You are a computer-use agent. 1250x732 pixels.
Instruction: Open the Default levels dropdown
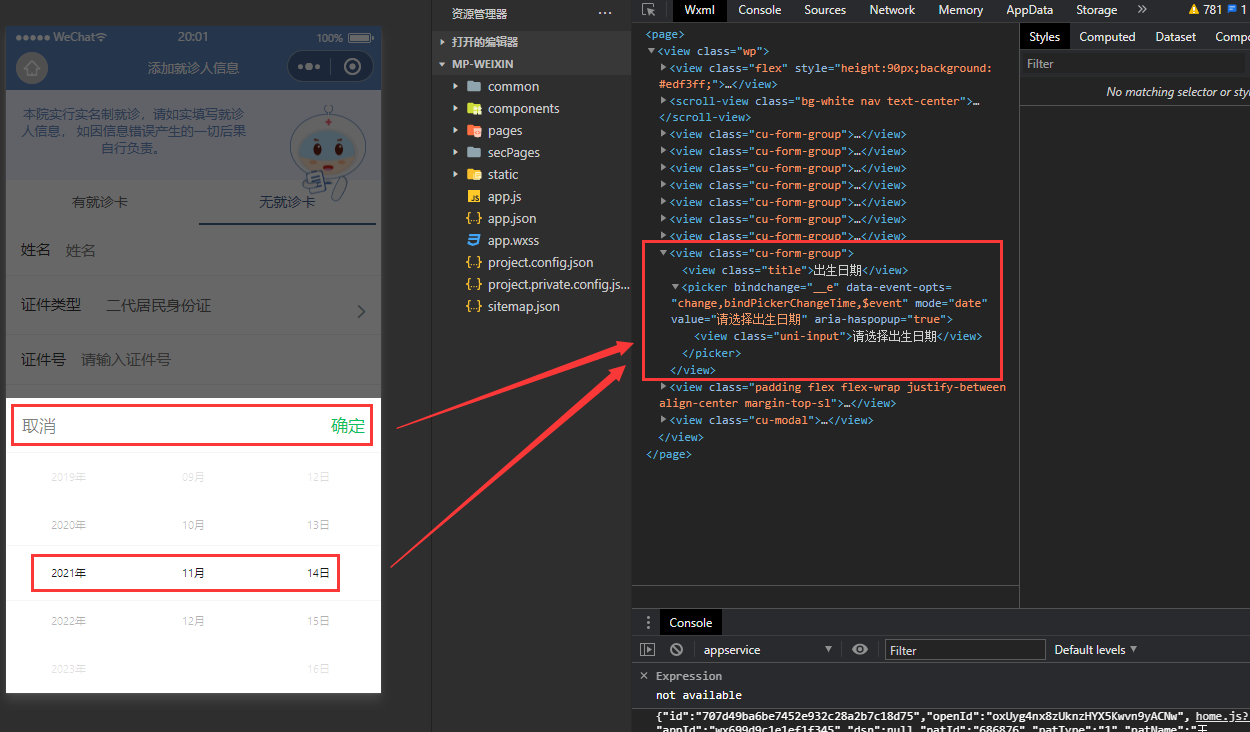coord(1096,650)
